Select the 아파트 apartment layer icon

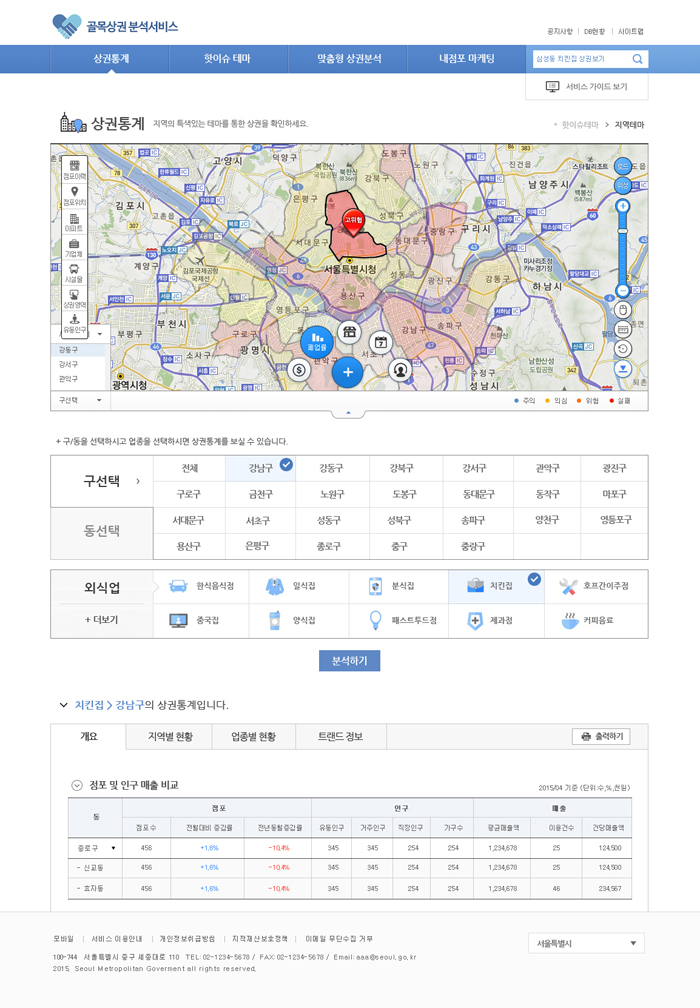click(x=74, y=222)
